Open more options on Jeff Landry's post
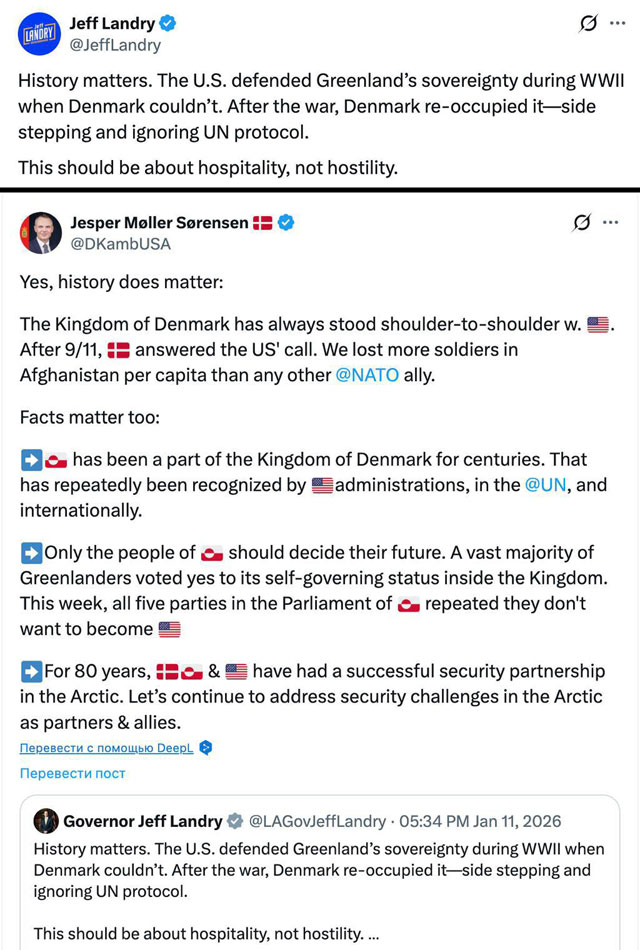Viewport: 640px width, 950px height. point(619,24)
